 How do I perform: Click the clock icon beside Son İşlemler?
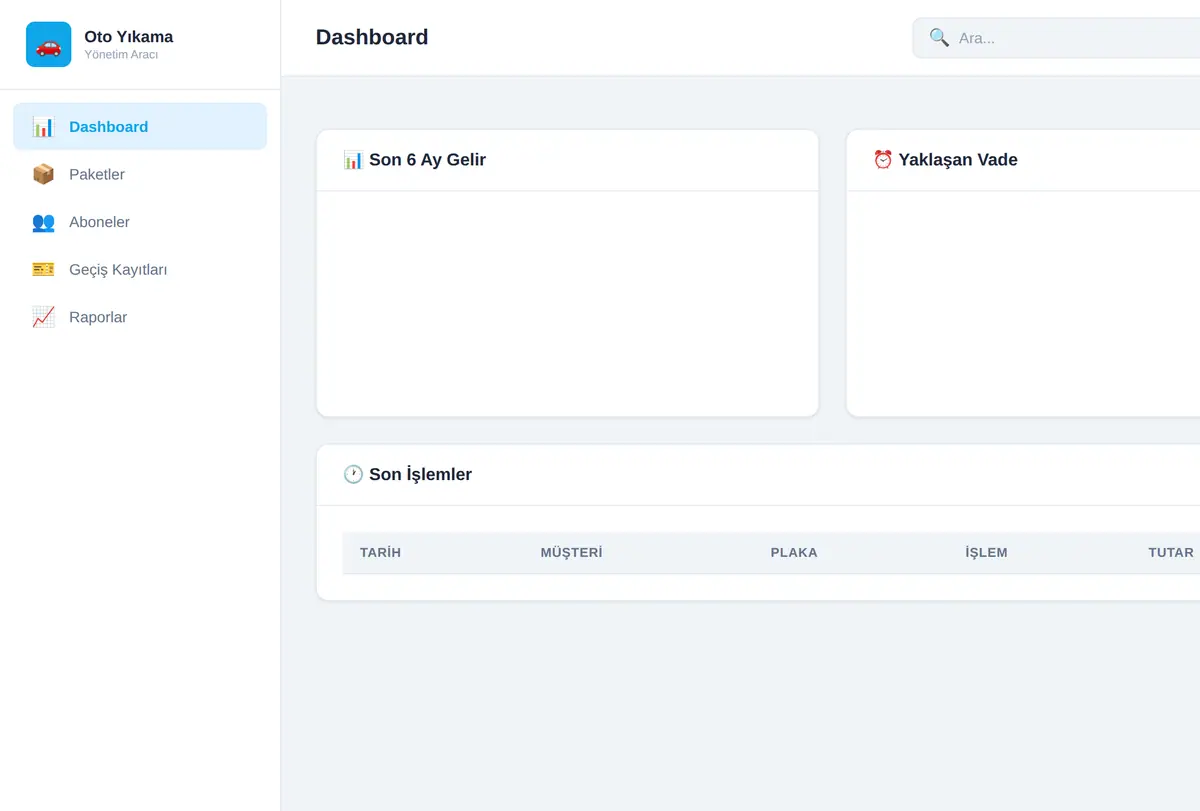353,475
